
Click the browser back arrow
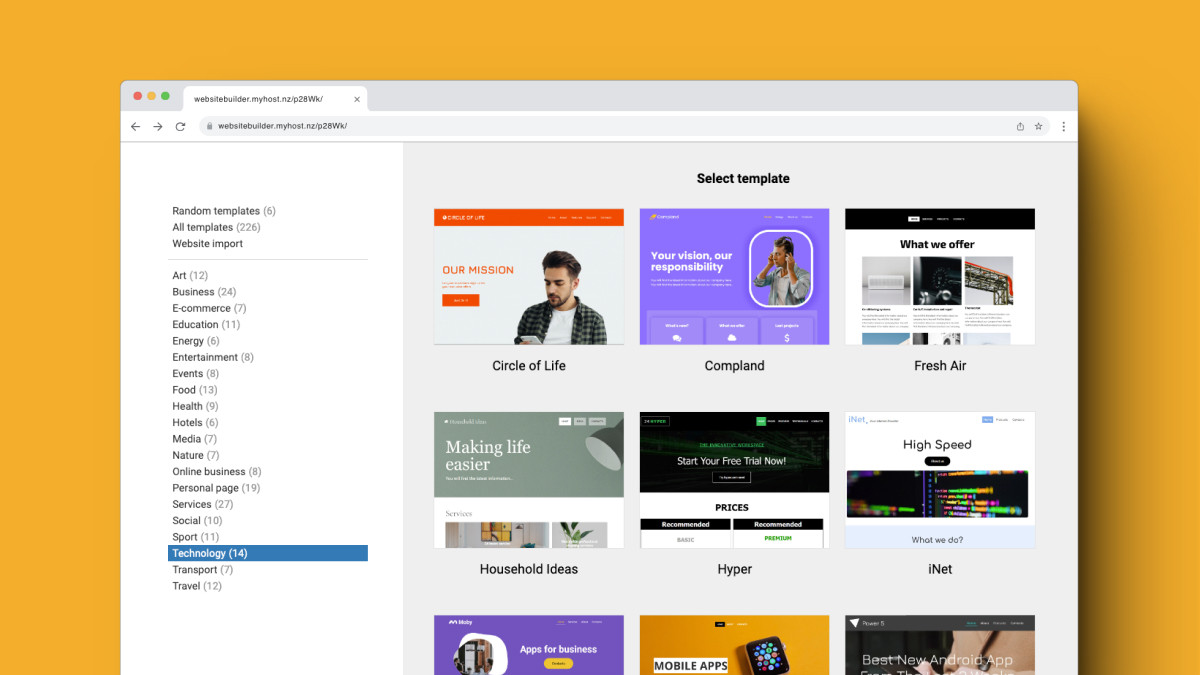136,127
